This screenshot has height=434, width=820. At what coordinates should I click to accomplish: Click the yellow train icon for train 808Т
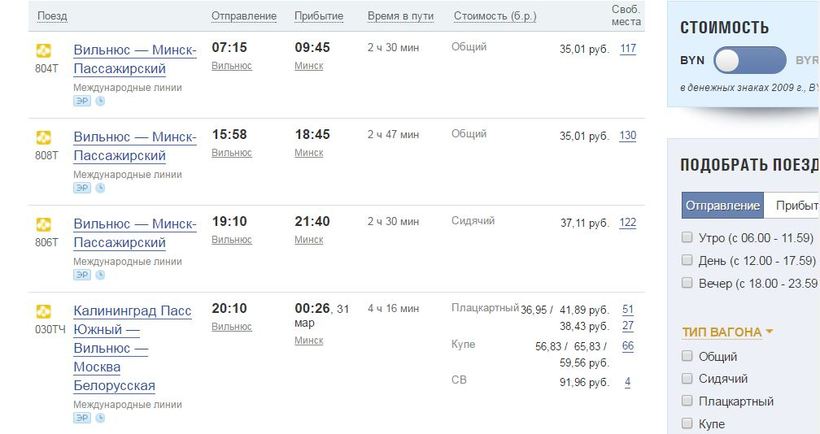[x=43, y=138]
